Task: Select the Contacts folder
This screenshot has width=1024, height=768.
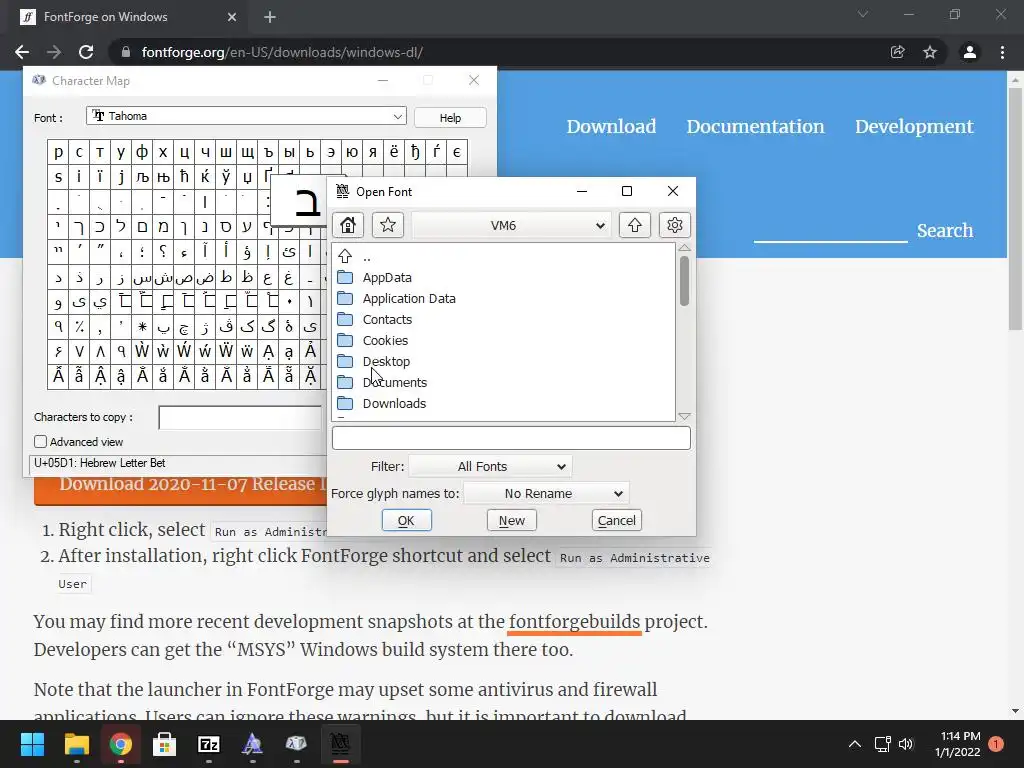Action: [x=387, y=319]
